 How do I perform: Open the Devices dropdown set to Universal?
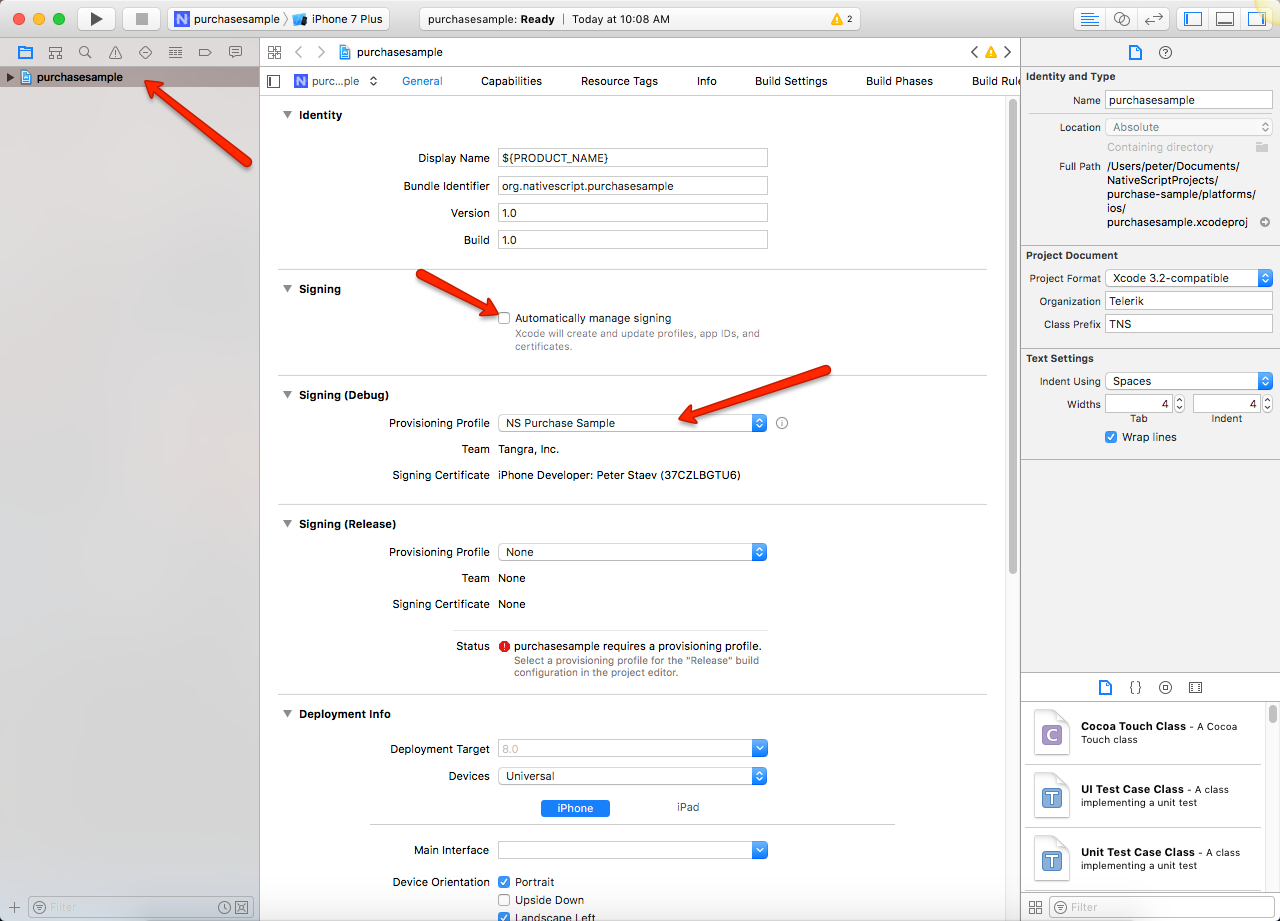click(x=632, y=776)
